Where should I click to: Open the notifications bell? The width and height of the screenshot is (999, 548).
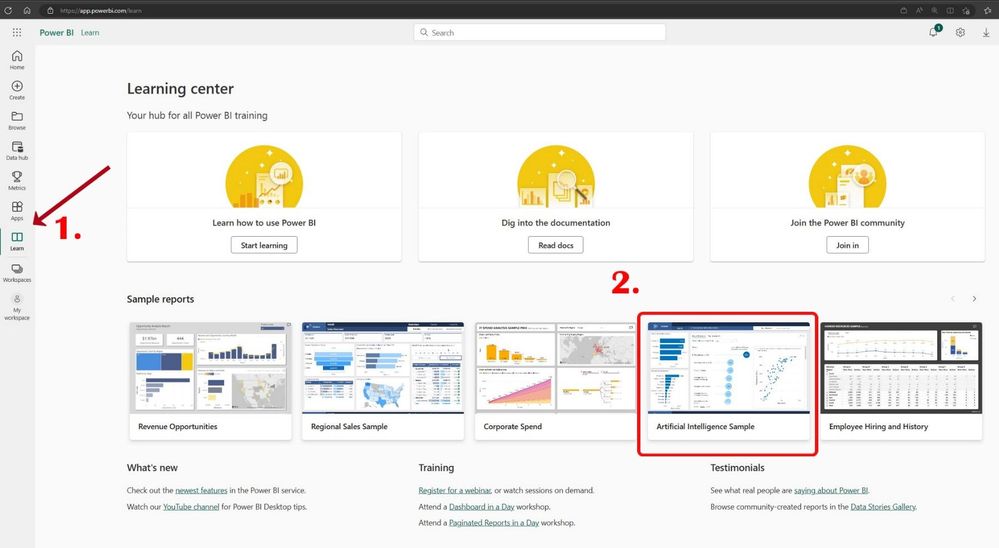(933, 32)
